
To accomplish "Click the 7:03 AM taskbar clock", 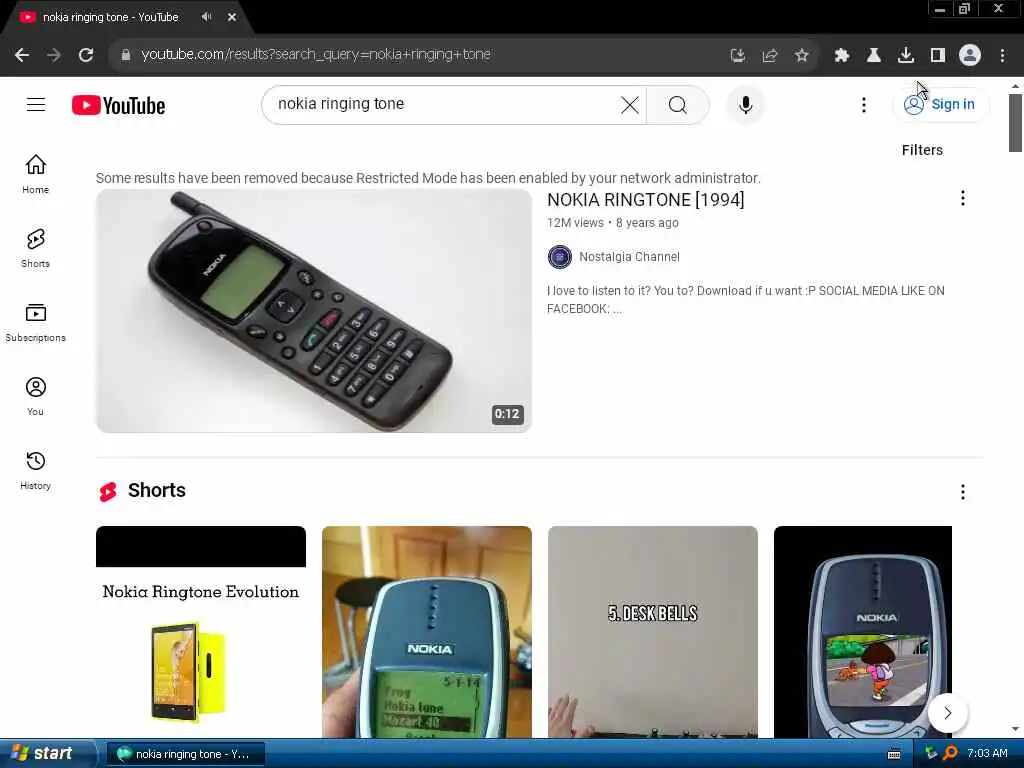I will click(x=987, y=754).
